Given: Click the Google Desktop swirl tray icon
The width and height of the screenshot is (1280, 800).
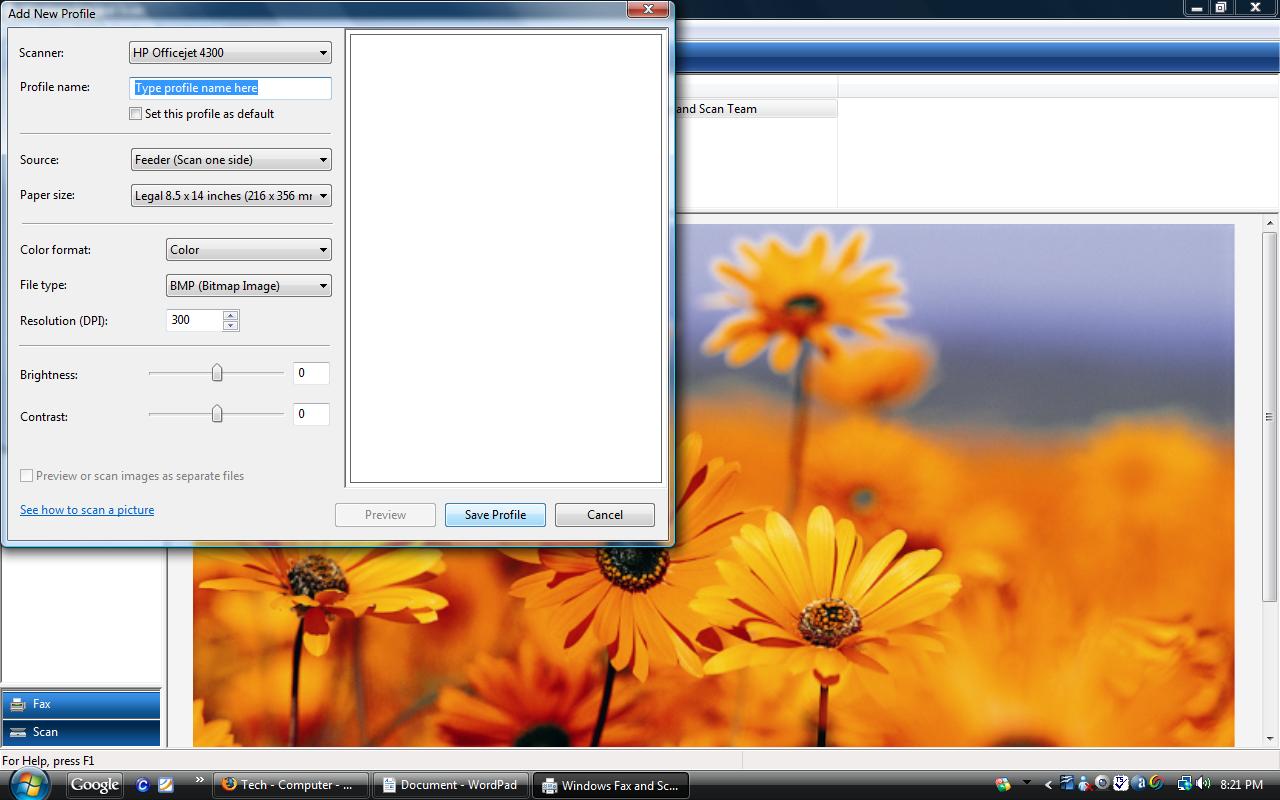Looking at the screenshot, I should click(x=1157, y=783).
